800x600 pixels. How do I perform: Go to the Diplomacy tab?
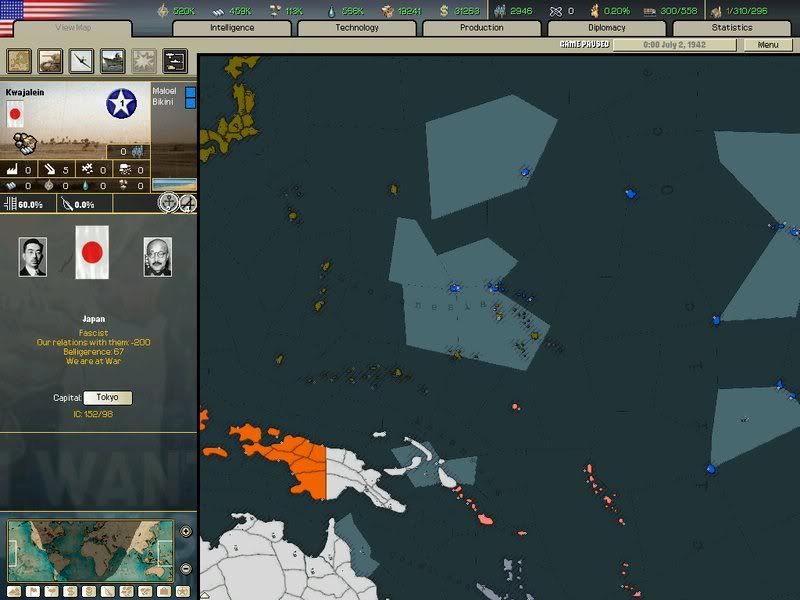[606, 28]
